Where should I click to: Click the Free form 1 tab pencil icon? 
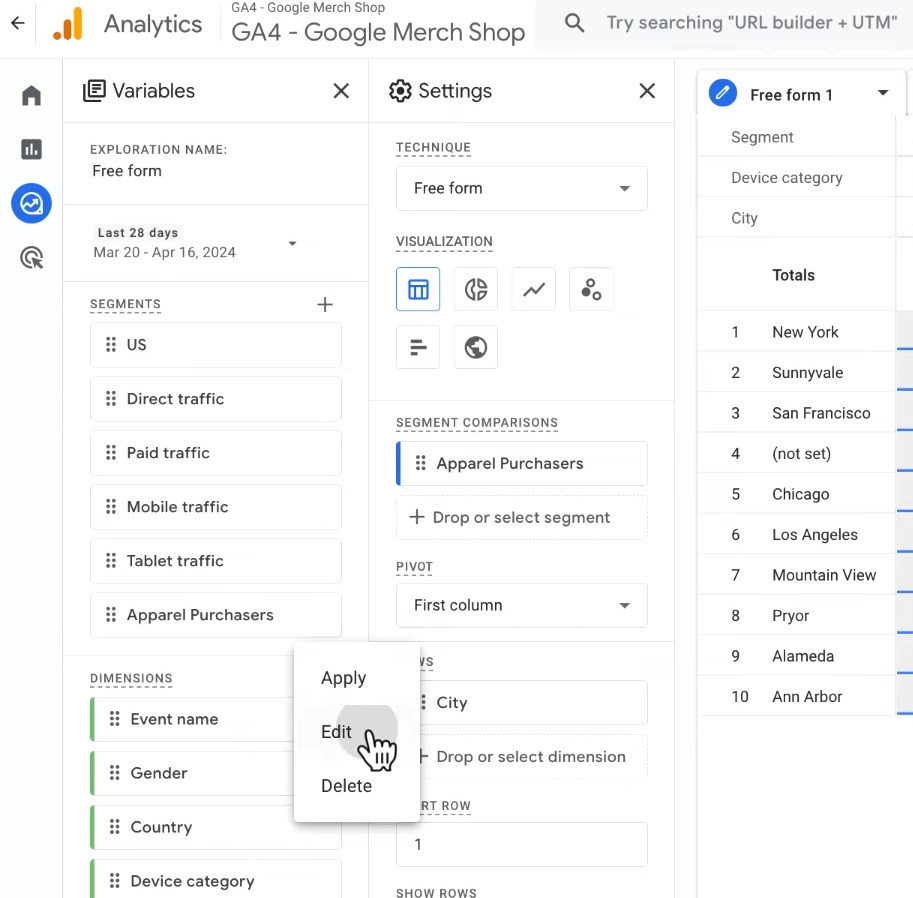723,93
